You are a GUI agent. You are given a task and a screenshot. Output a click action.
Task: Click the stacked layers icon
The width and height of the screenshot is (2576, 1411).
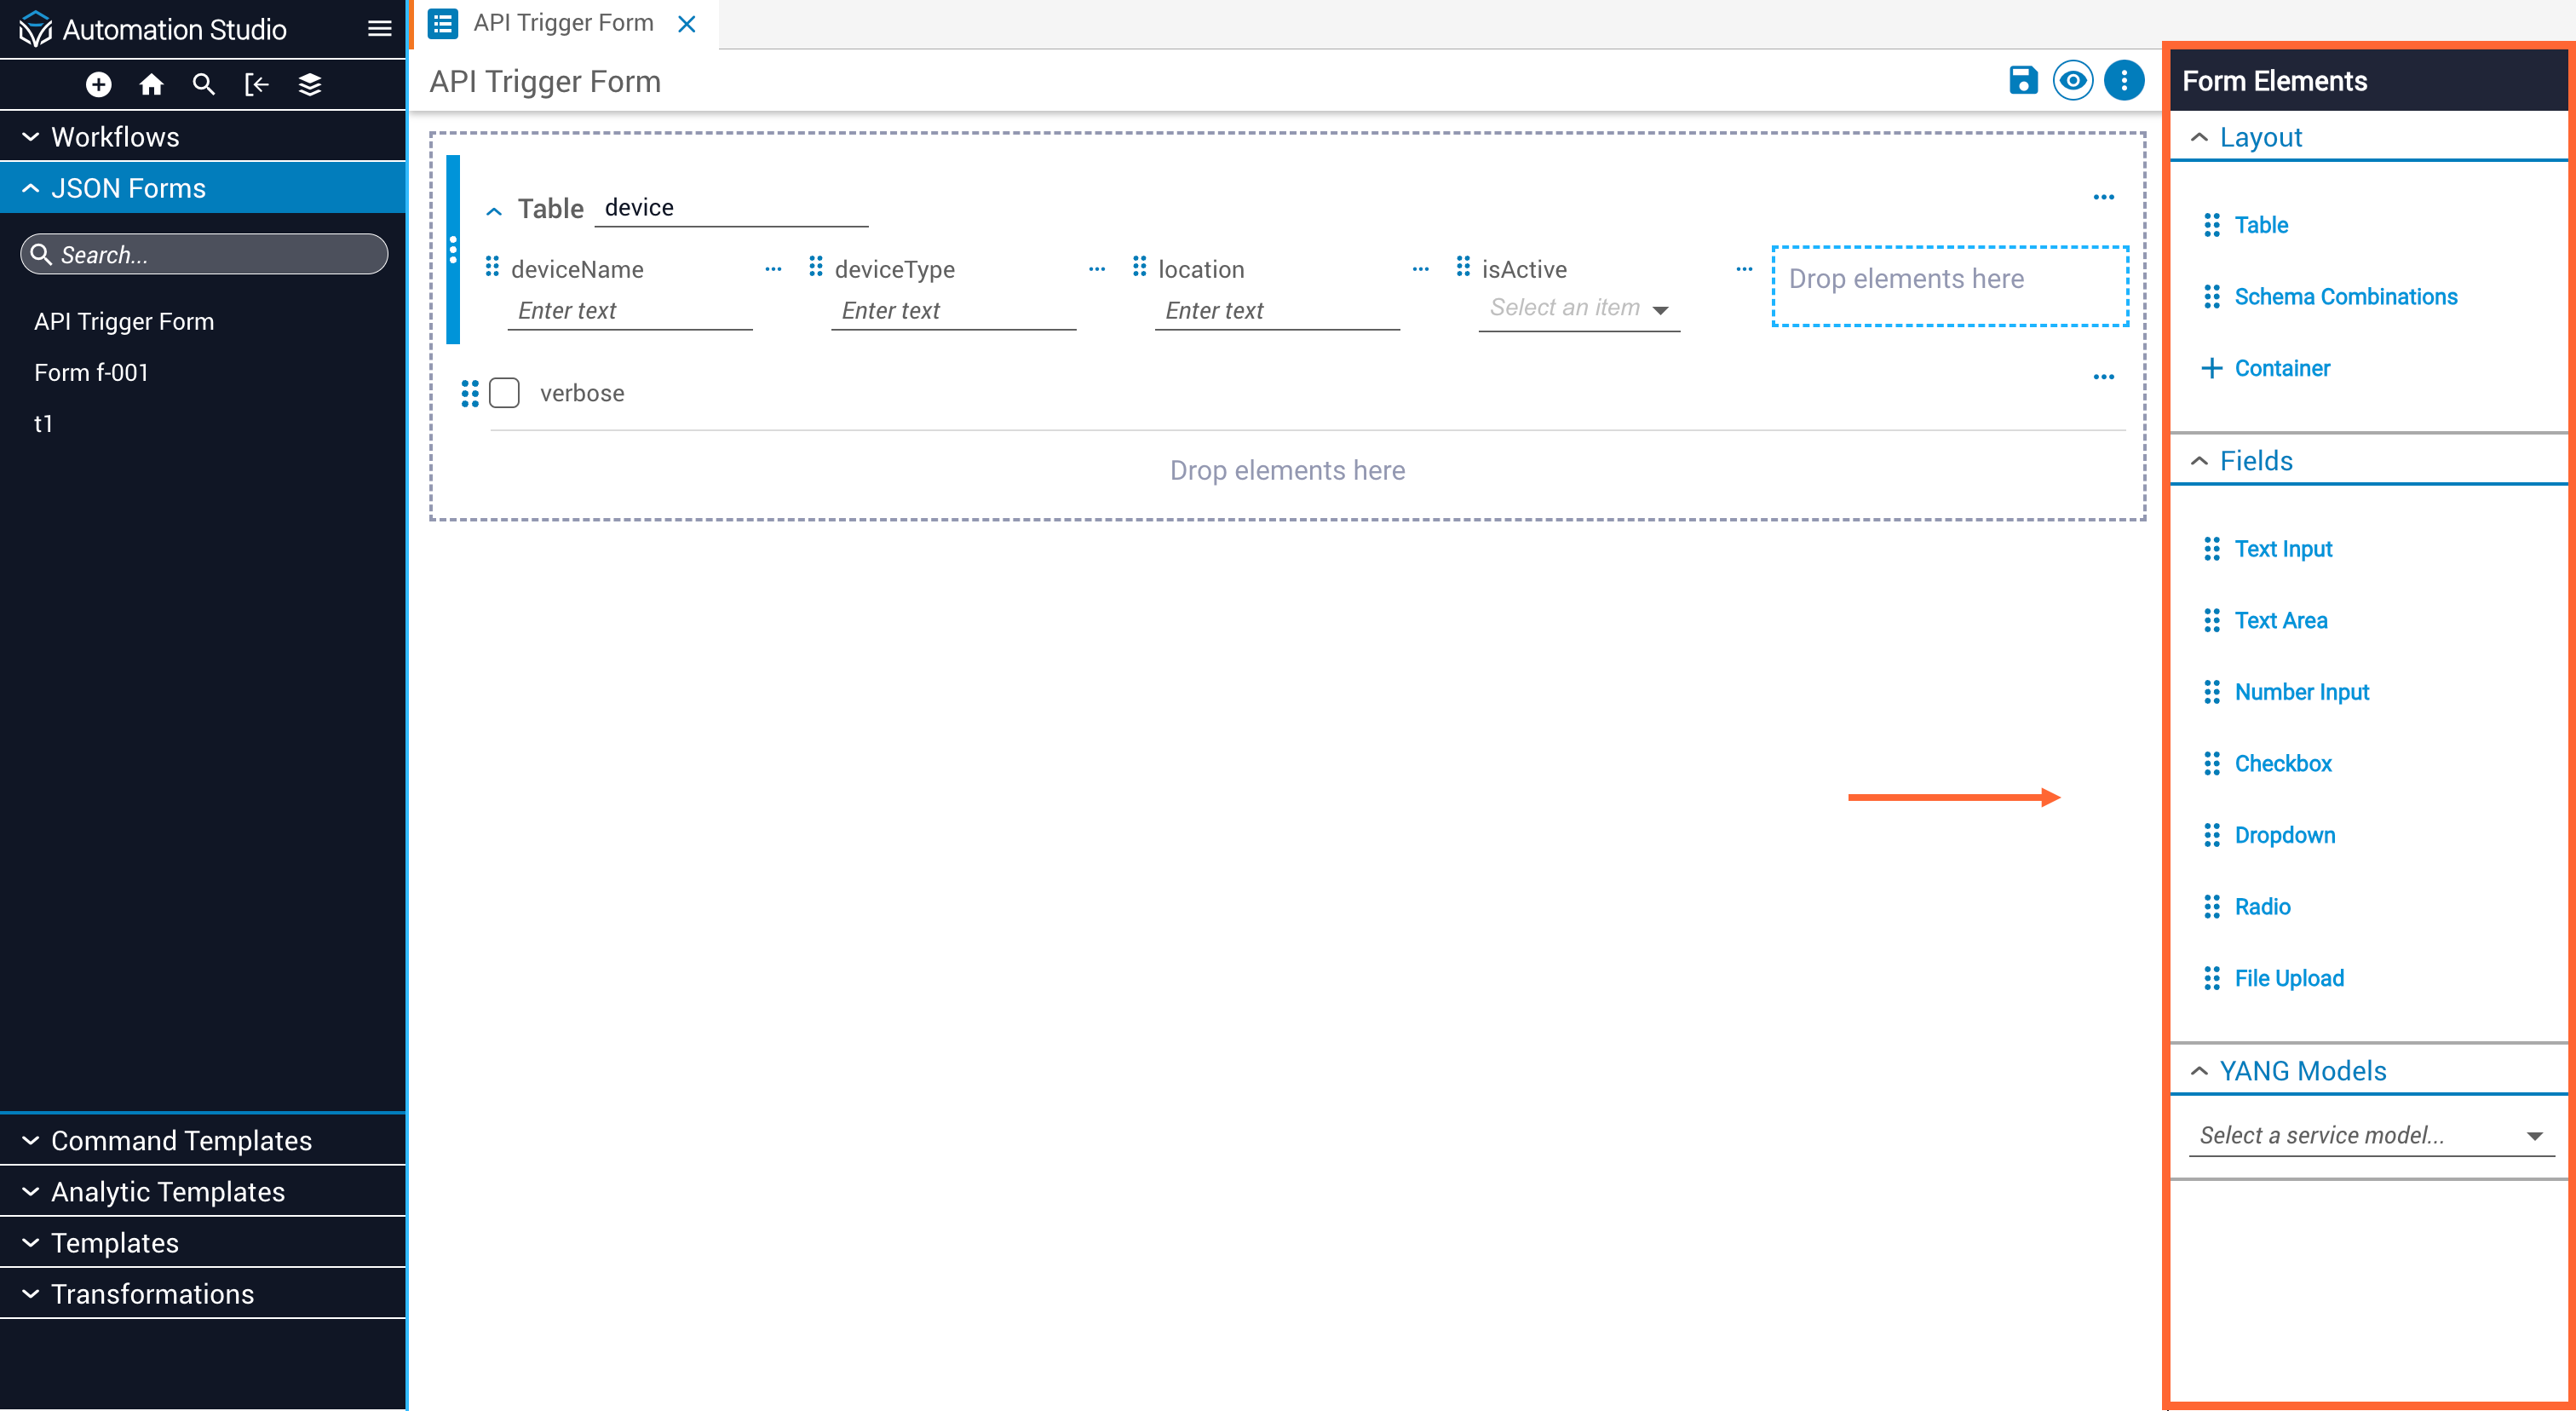coord(310,85)
